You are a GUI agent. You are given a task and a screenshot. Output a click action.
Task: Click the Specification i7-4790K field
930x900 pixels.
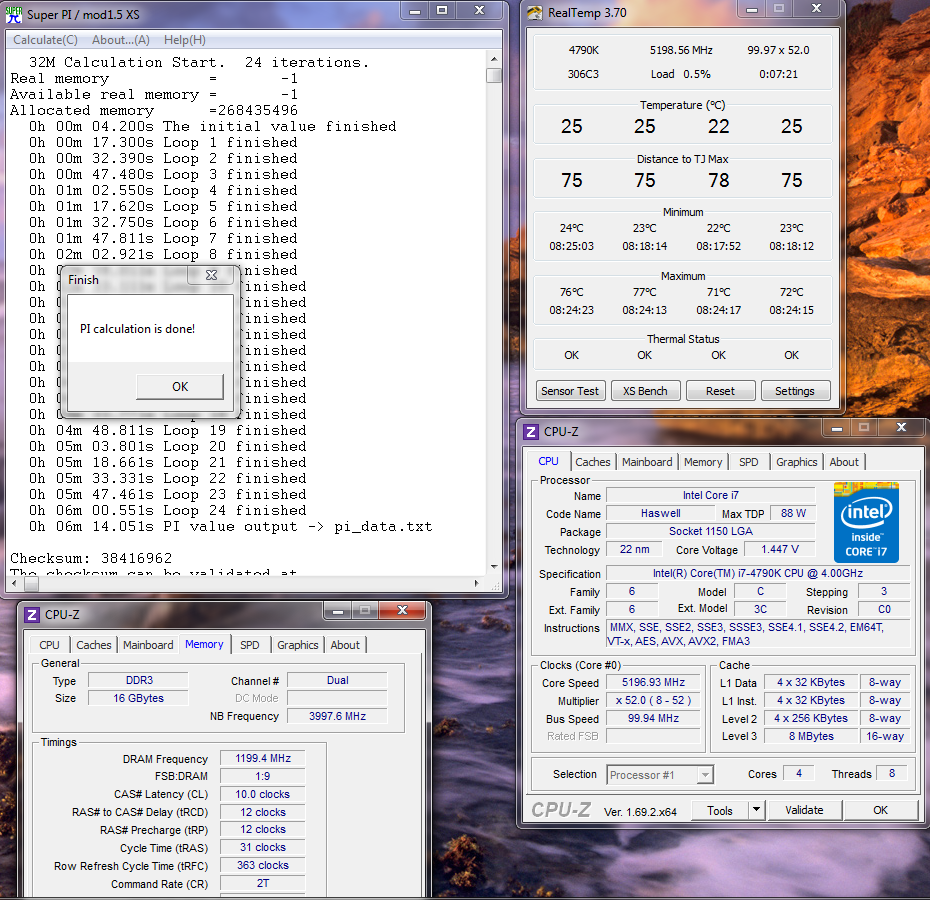coord(757,573)
